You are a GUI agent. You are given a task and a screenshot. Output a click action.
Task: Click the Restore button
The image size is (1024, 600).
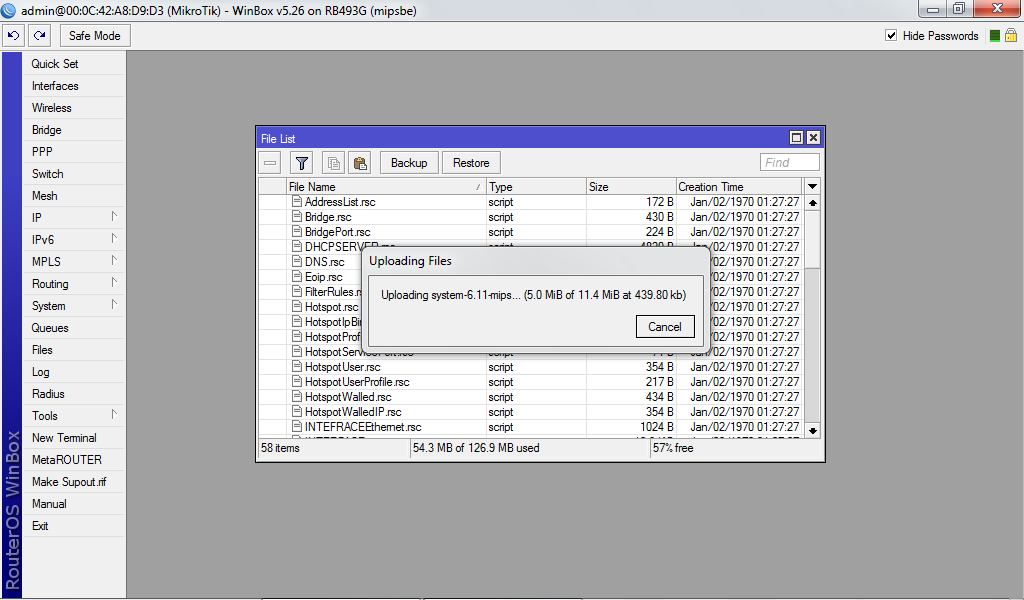[x=472, y=163]
